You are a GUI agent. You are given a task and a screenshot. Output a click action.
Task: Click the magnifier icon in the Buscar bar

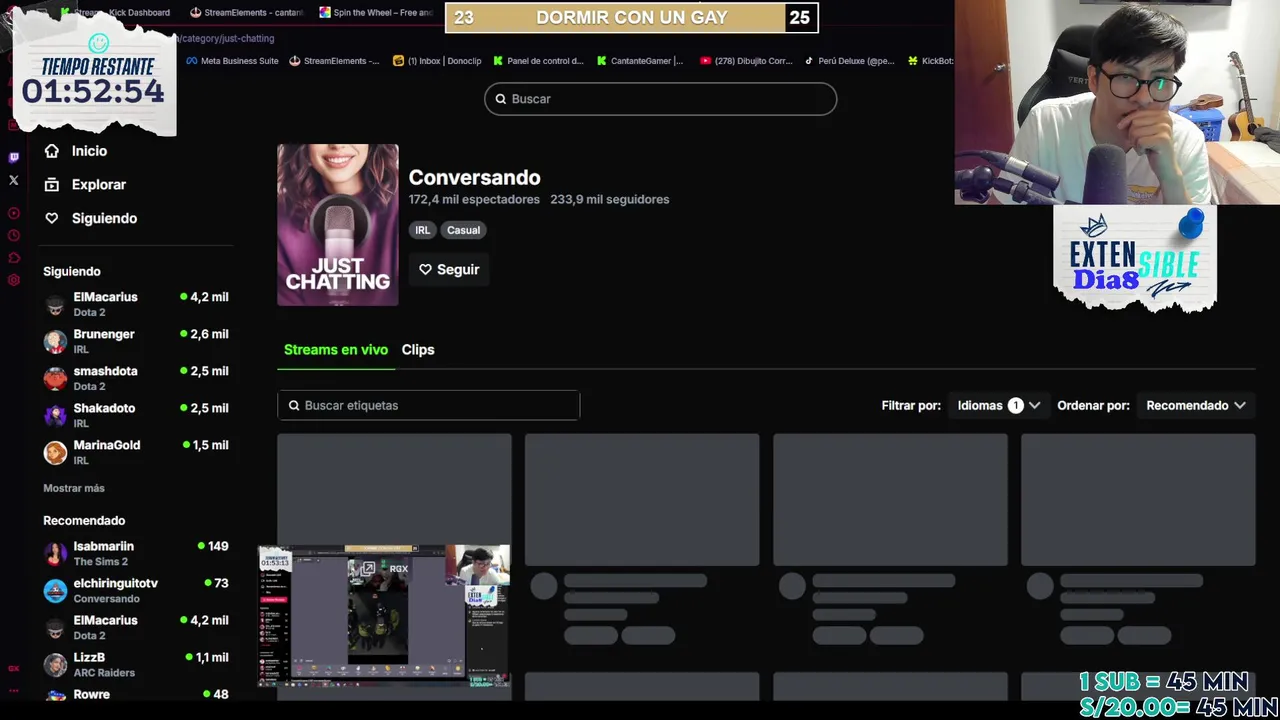pyautogui.click(x=501, y=99)
